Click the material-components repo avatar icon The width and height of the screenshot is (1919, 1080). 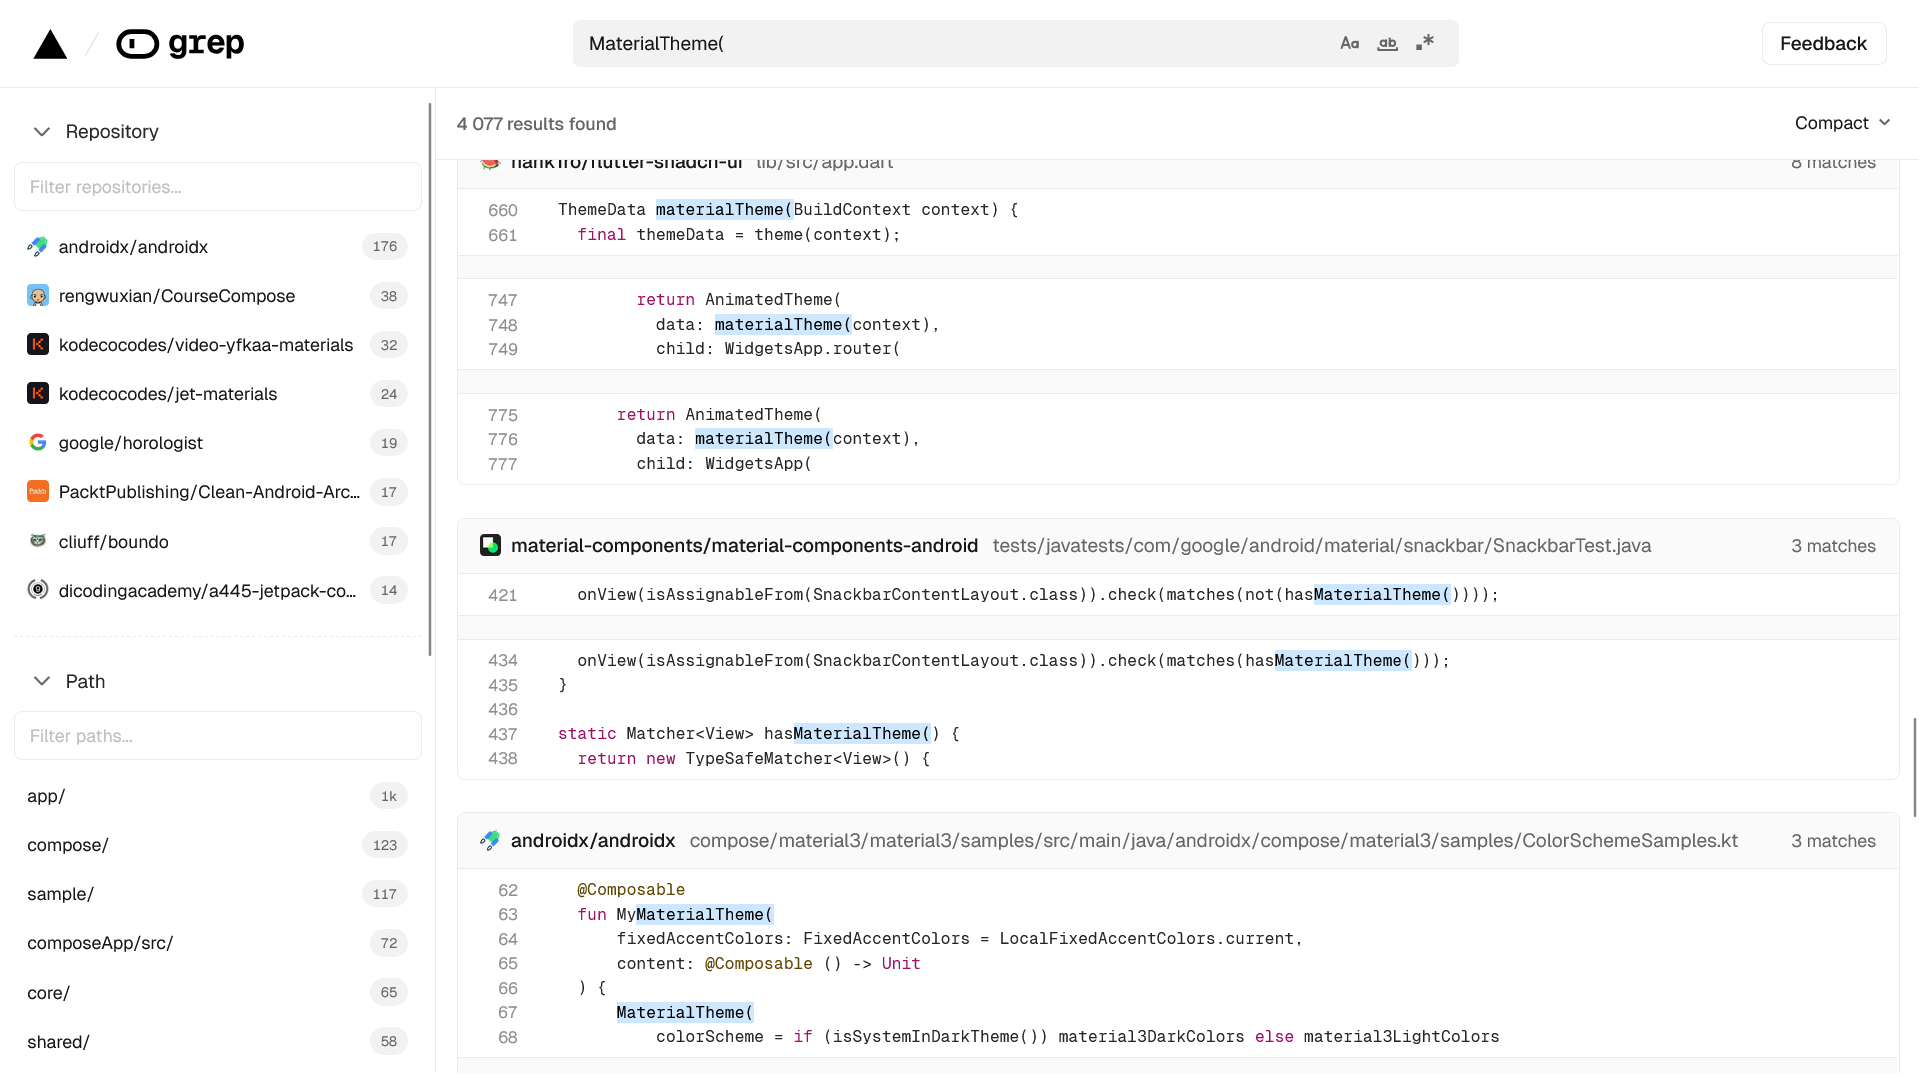click(490, 545)
